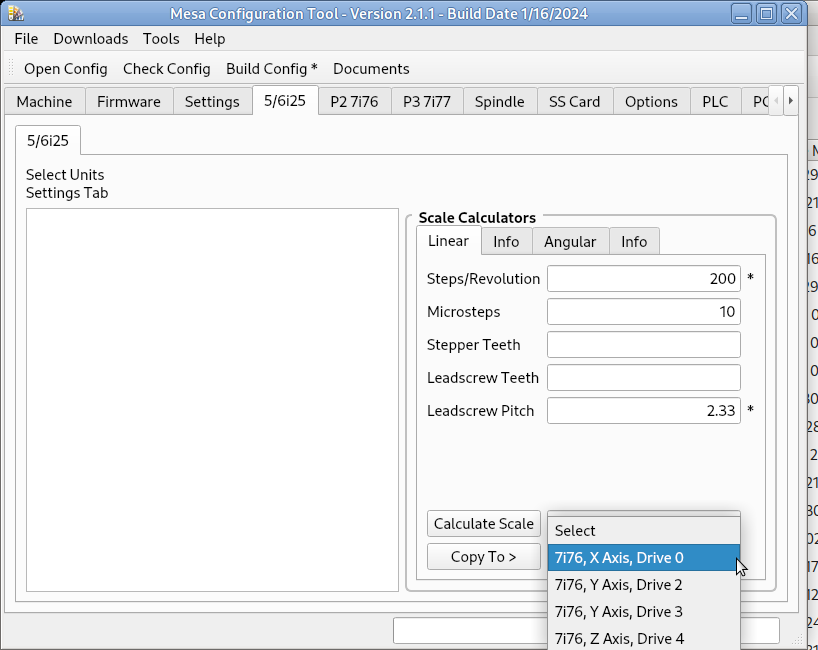The image size is (818, 650).
Task: Switch to the Spindle tab
Action: point(500,102)
